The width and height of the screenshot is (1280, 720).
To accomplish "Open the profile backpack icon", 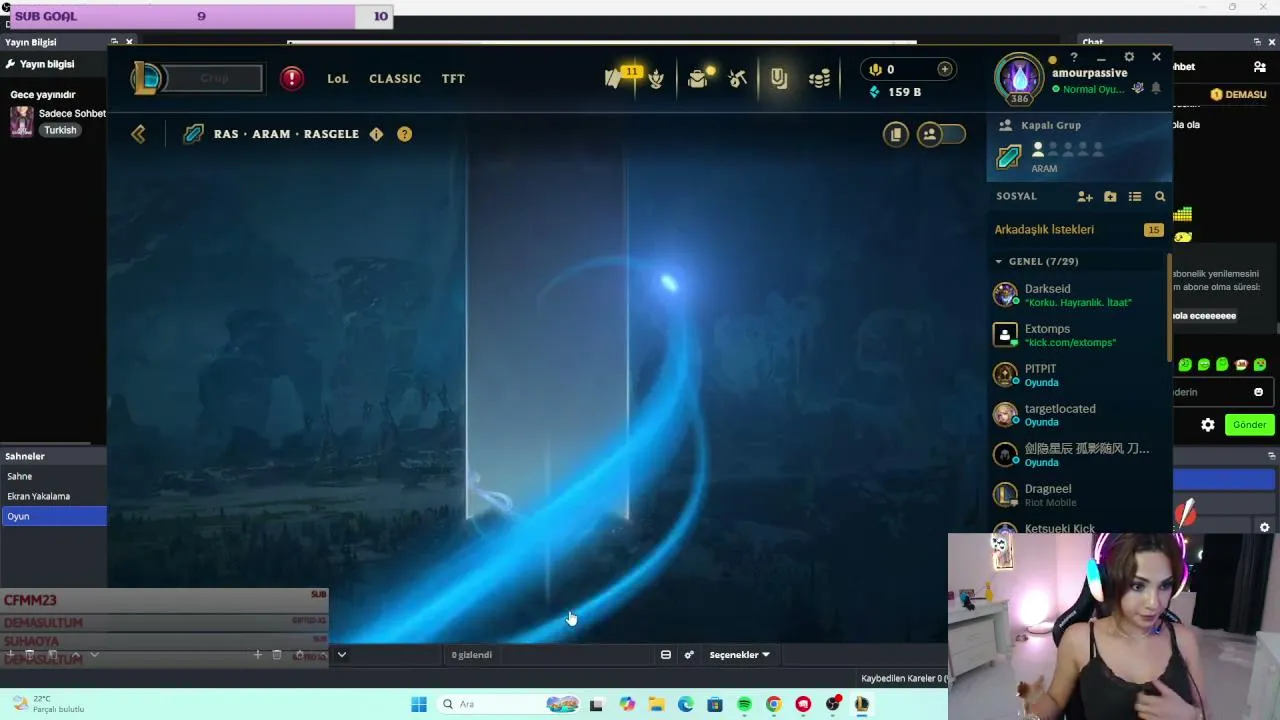I will [x=698, y=78].
